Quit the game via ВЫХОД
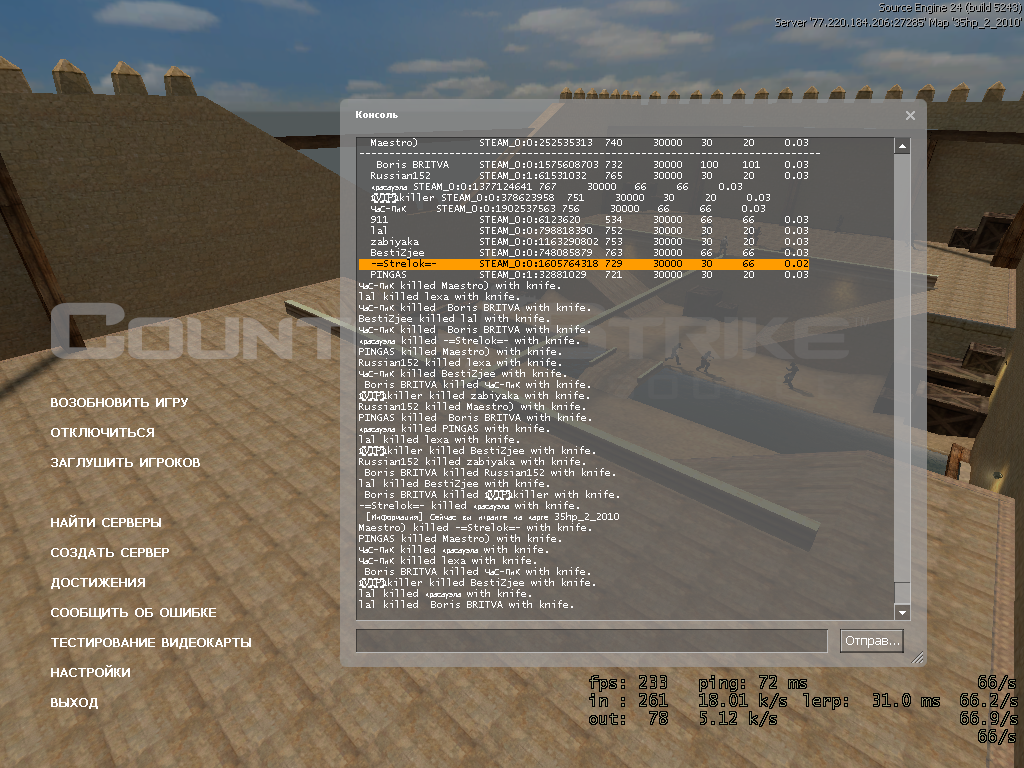The height and width of the screenshot is (768, 1024). tap(74, 703)
